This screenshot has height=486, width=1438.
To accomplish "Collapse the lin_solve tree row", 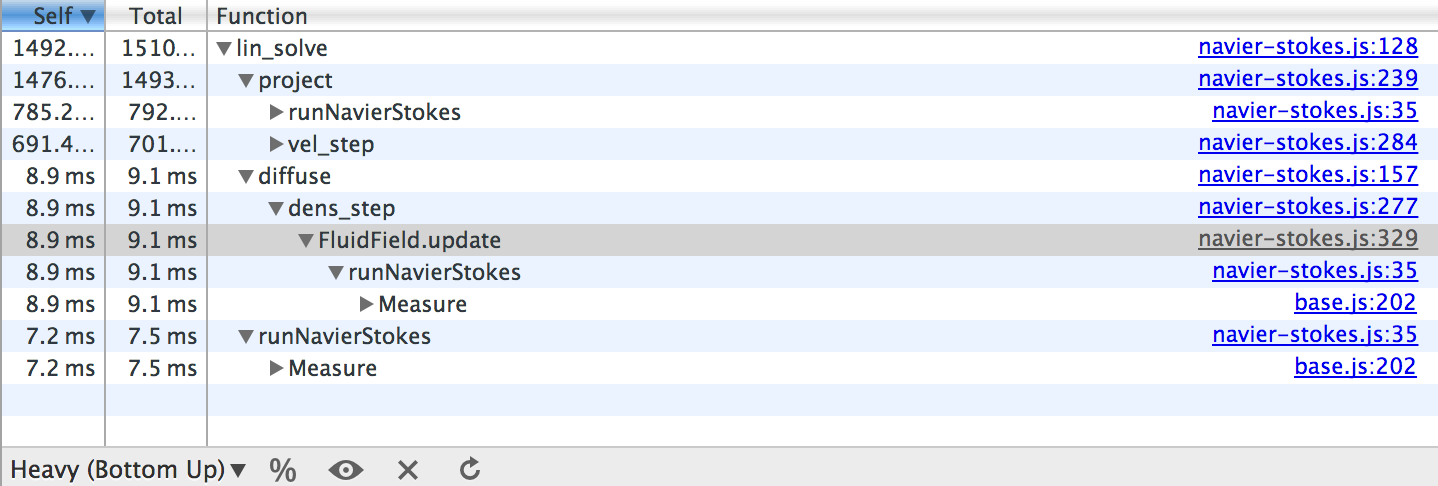I will (224, 49).
